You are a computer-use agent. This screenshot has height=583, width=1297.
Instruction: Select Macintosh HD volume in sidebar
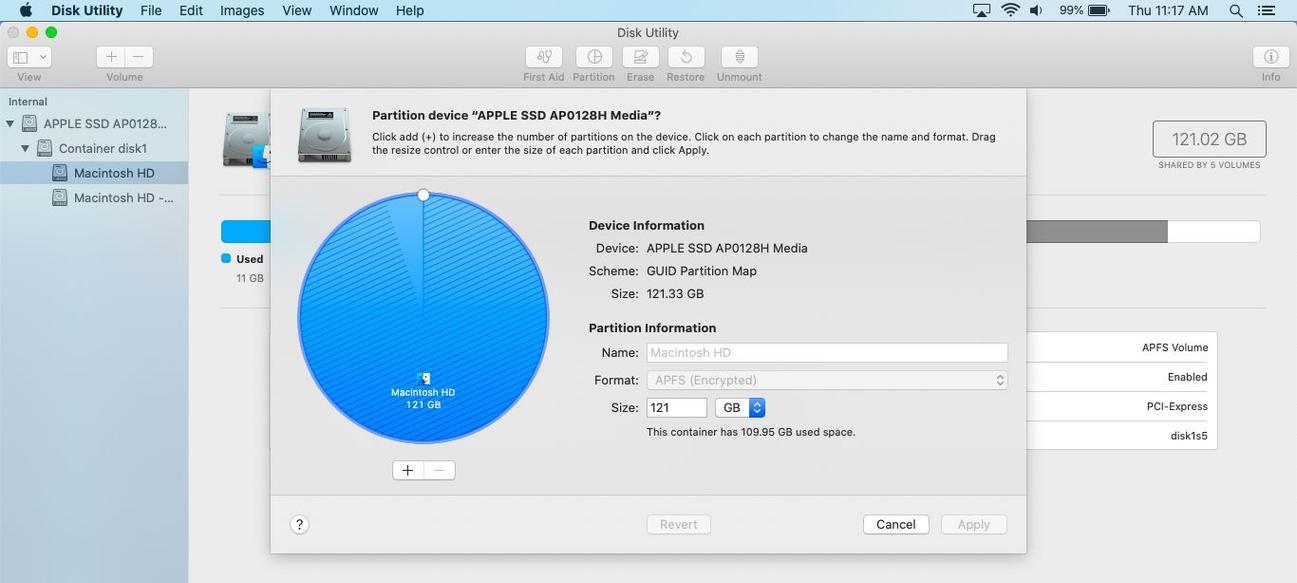(x=94, y=173)
